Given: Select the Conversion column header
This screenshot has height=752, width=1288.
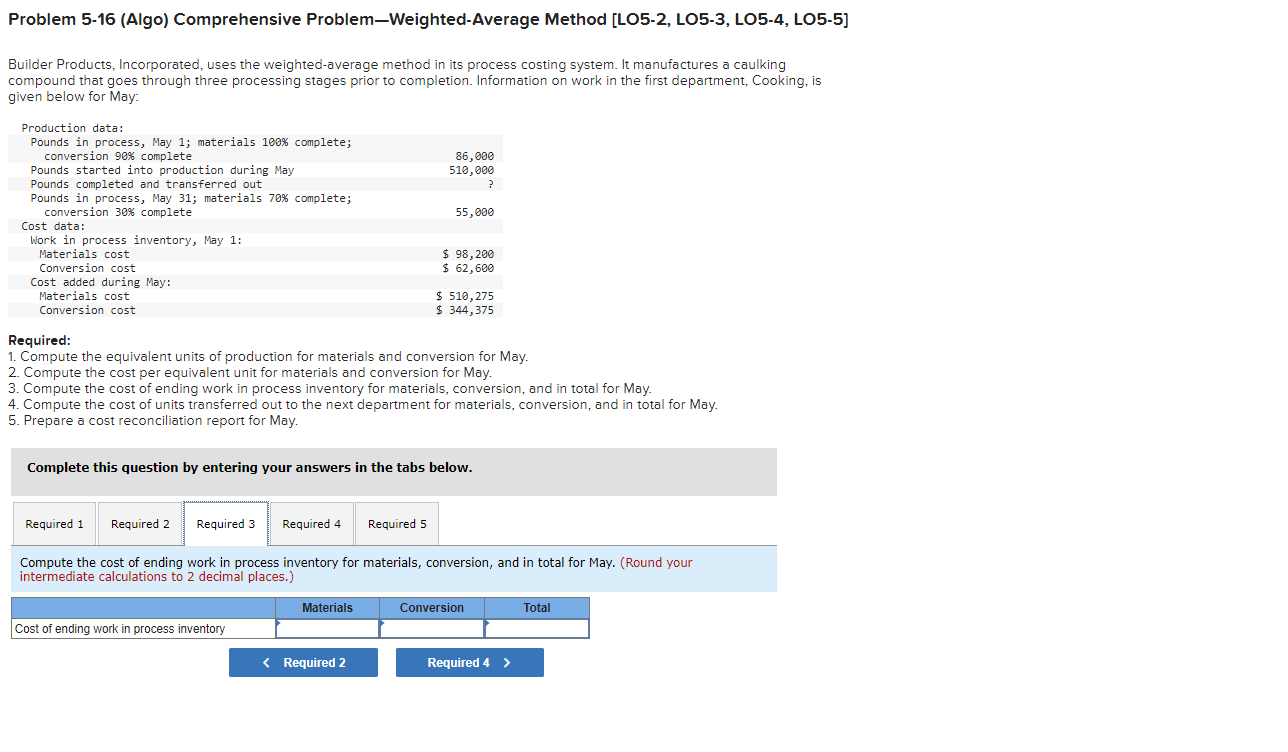Looking at the screenshot, I should [x=432, y=608].
